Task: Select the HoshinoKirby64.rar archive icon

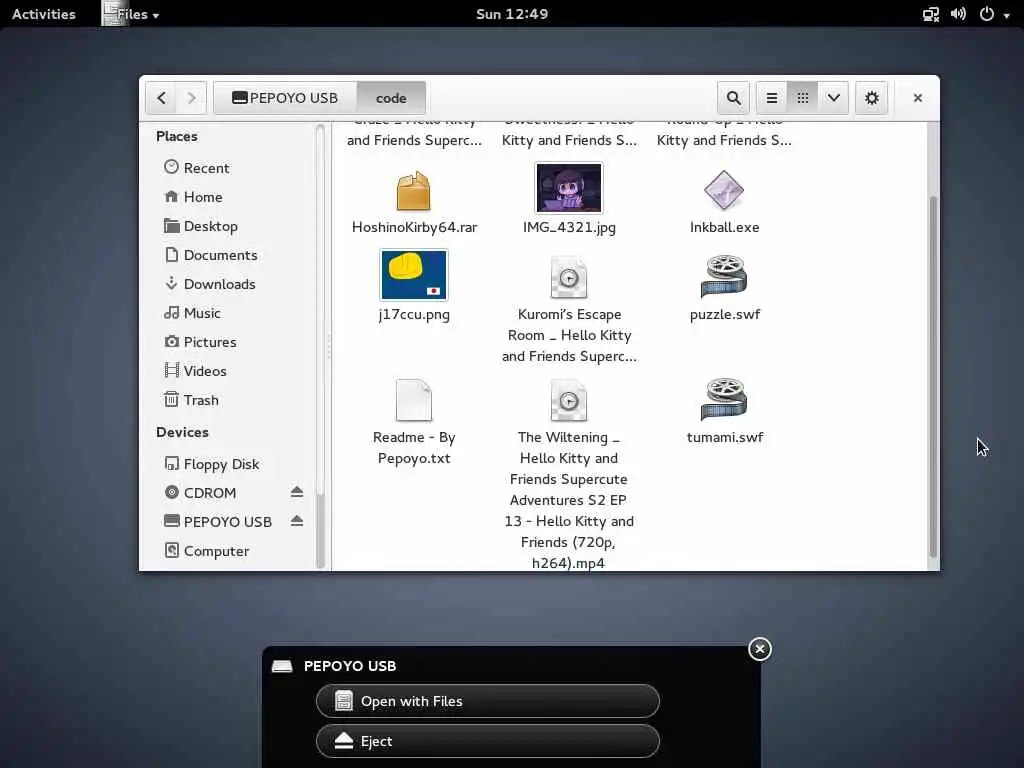Action: point(413,191)
